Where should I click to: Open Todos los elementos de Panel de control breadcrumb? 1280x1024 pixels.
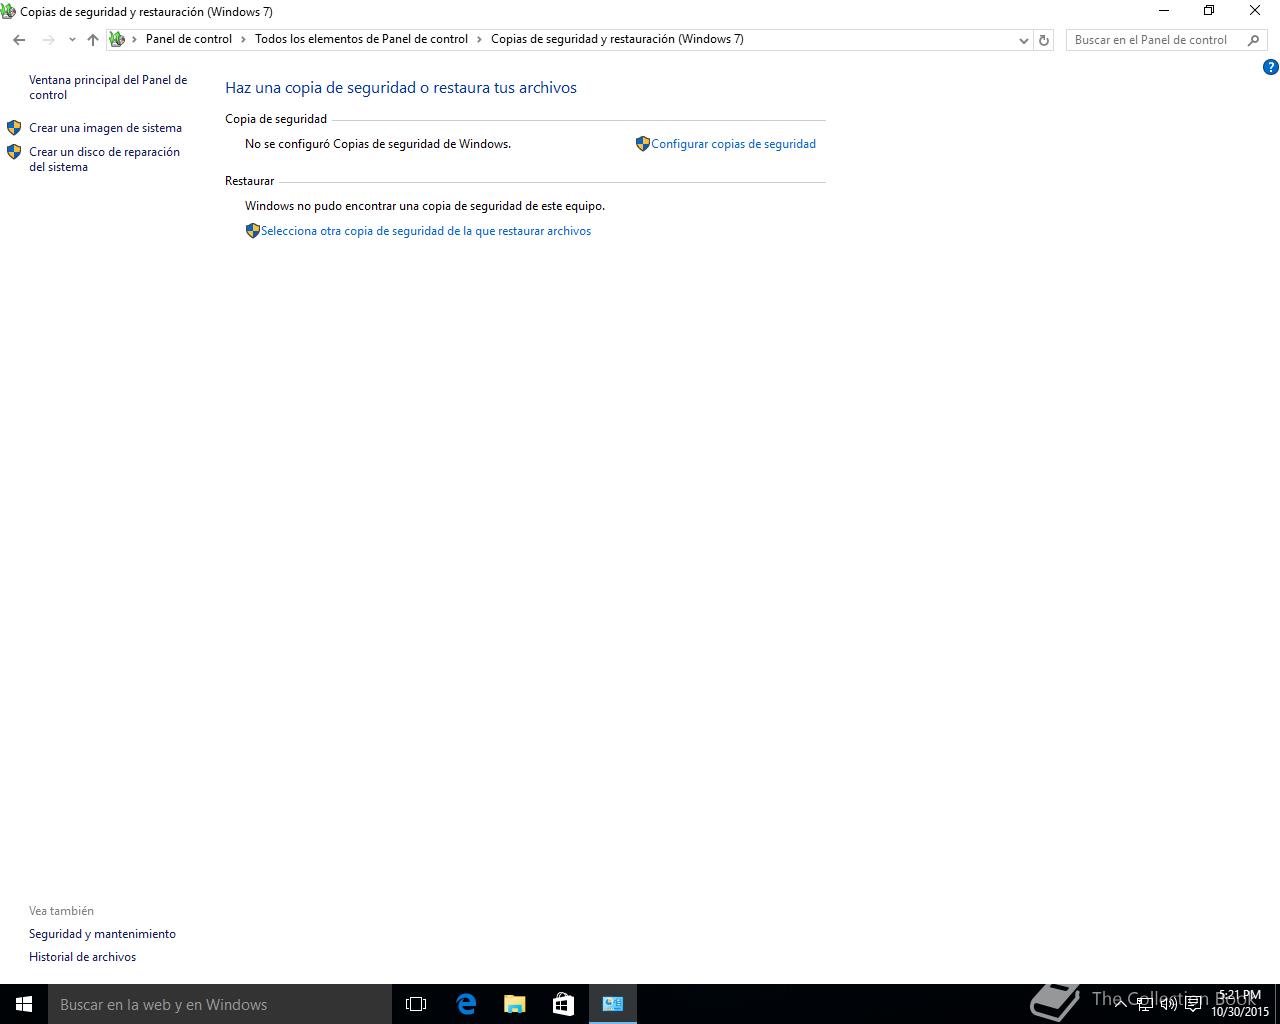(x=361, y=39)
